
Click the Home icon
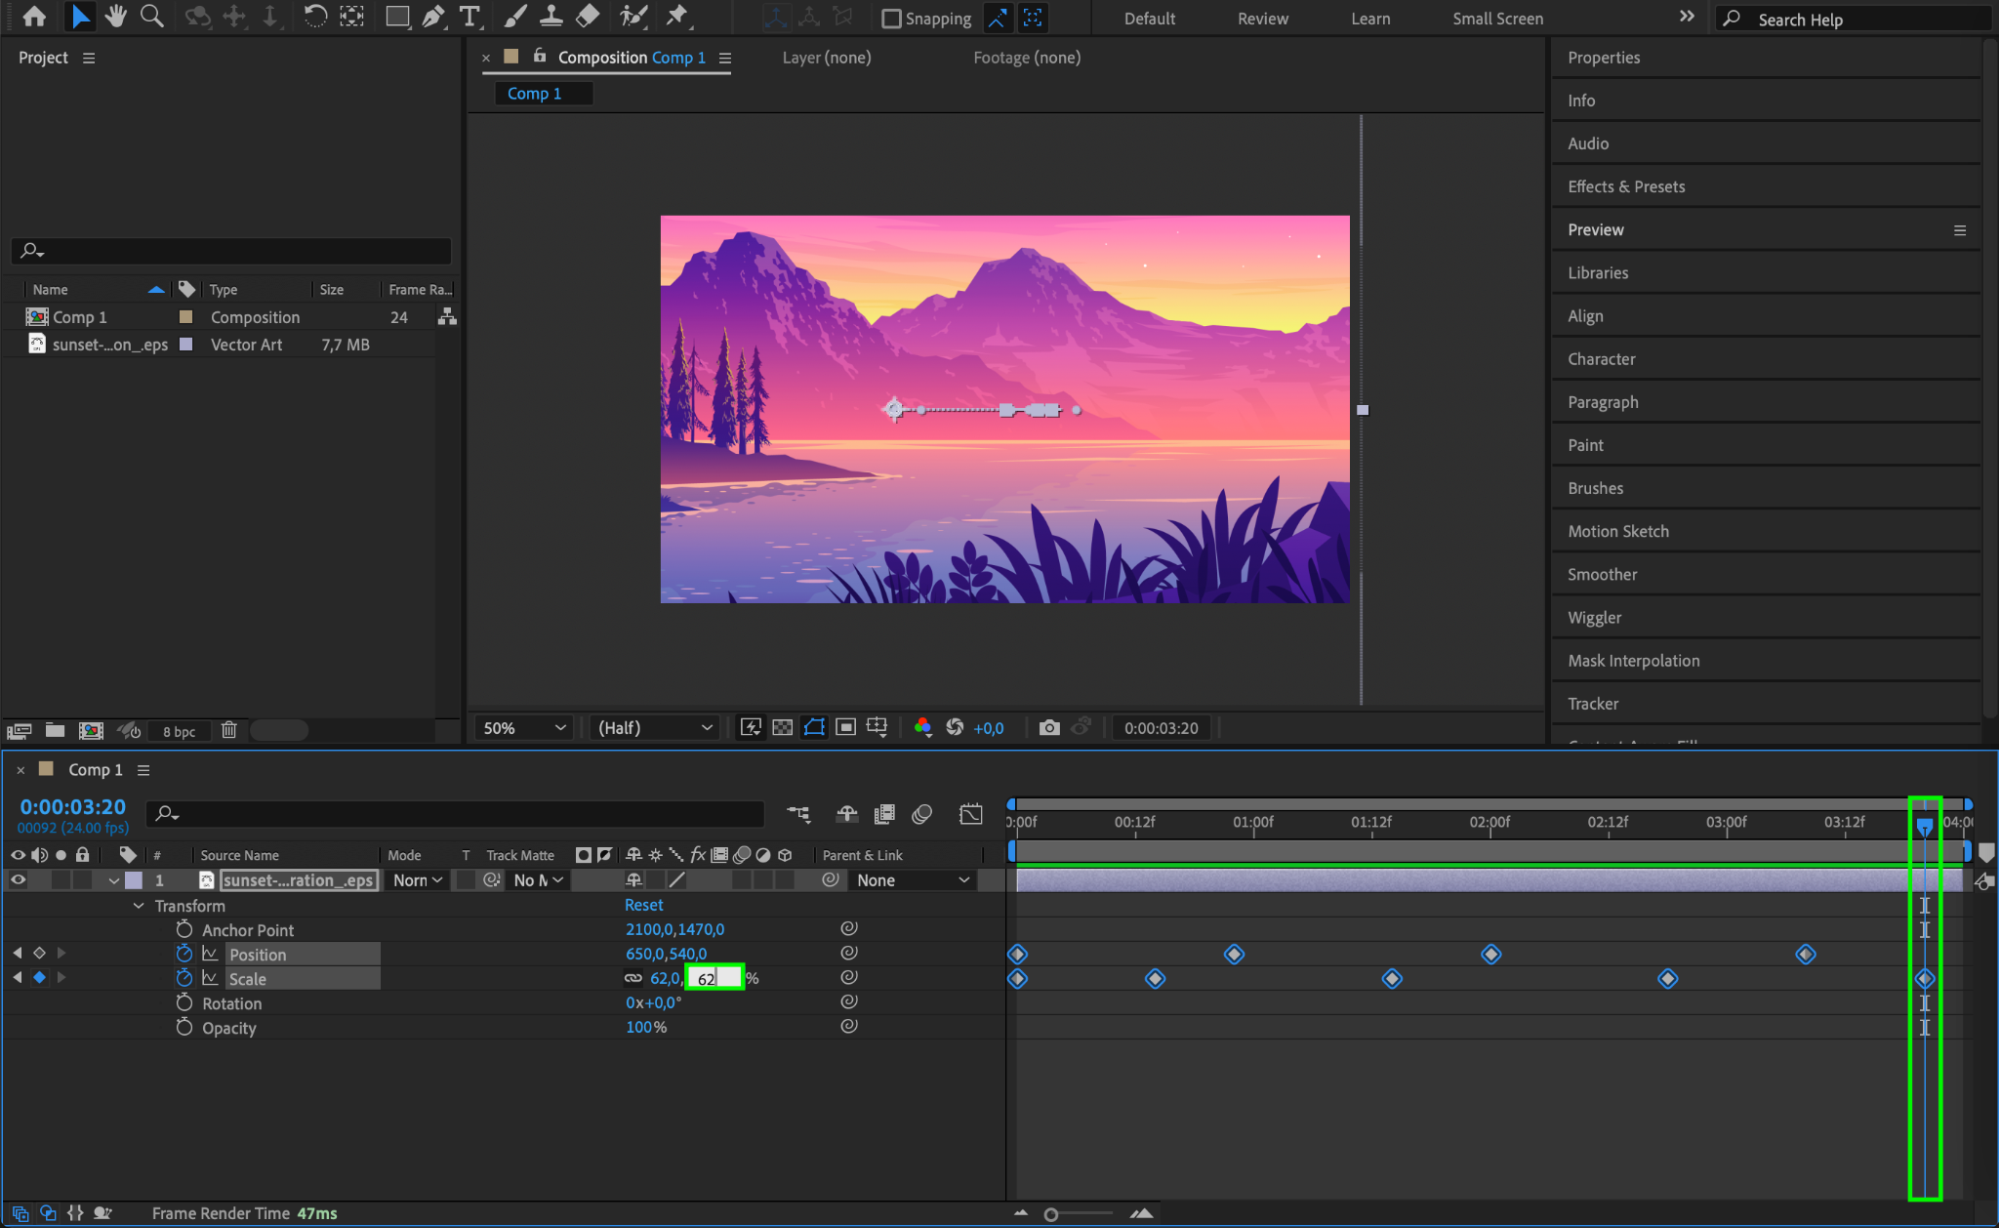pyautogui.click(x=34, y=16)
